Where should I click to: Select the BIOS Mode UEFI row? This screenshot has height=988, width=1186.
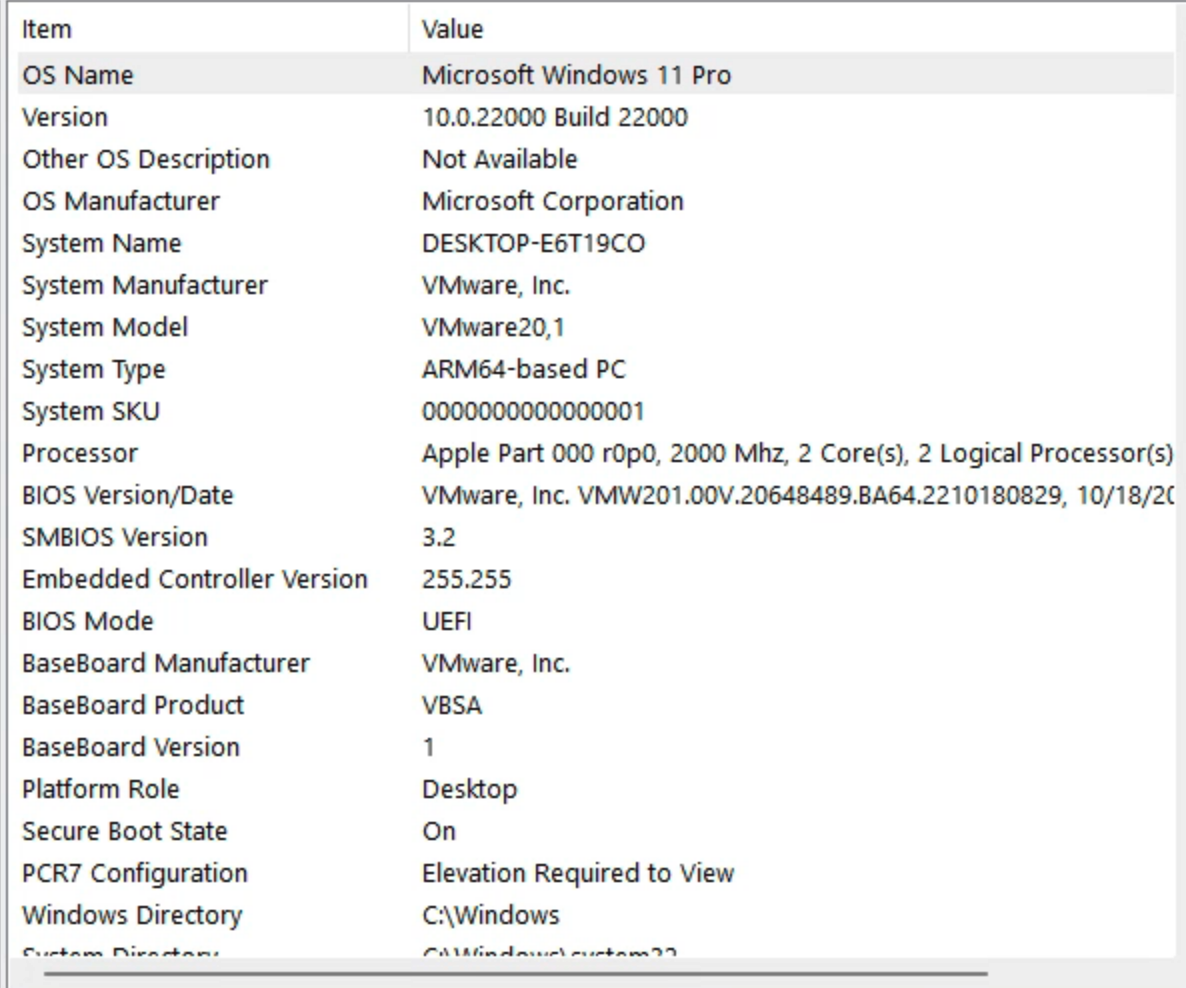(x=88, y=621)
